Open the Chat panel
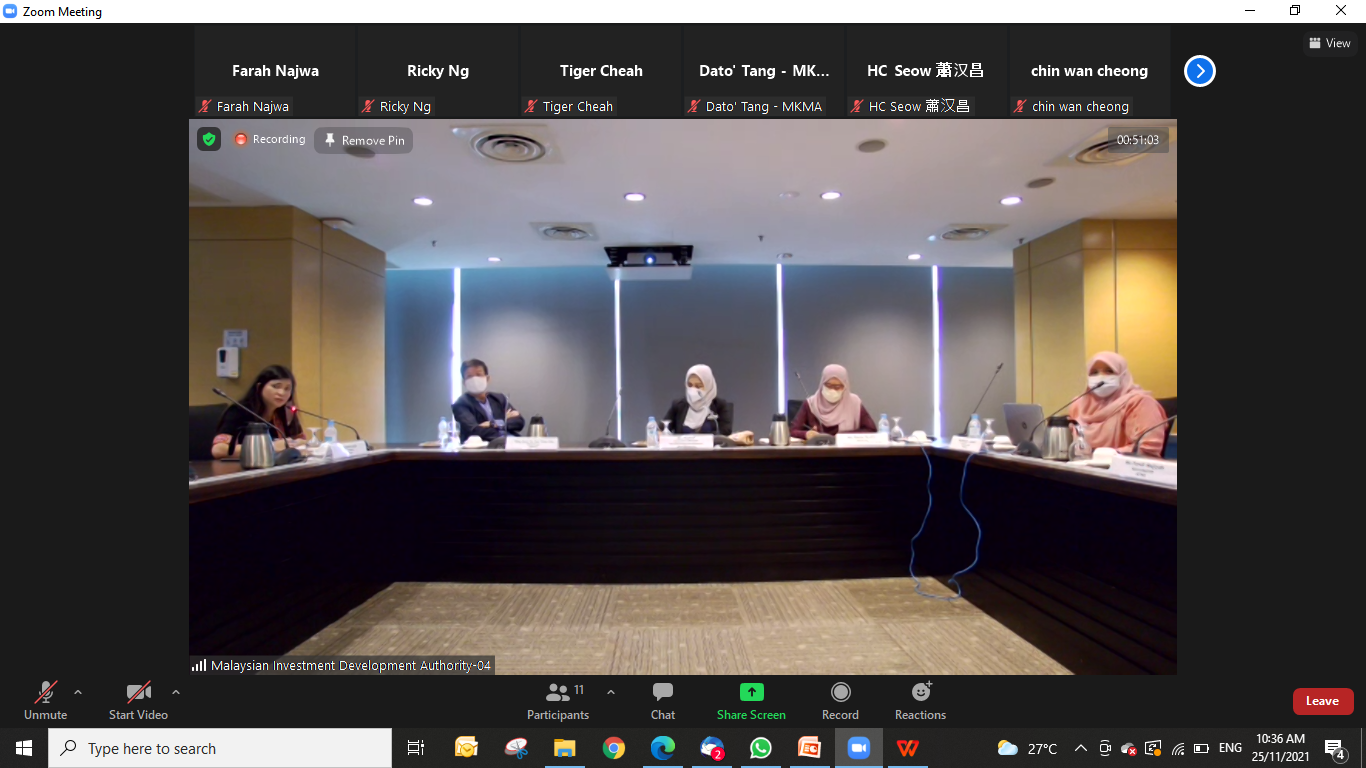Viewport: 1366px width, 768px height. 663,700
